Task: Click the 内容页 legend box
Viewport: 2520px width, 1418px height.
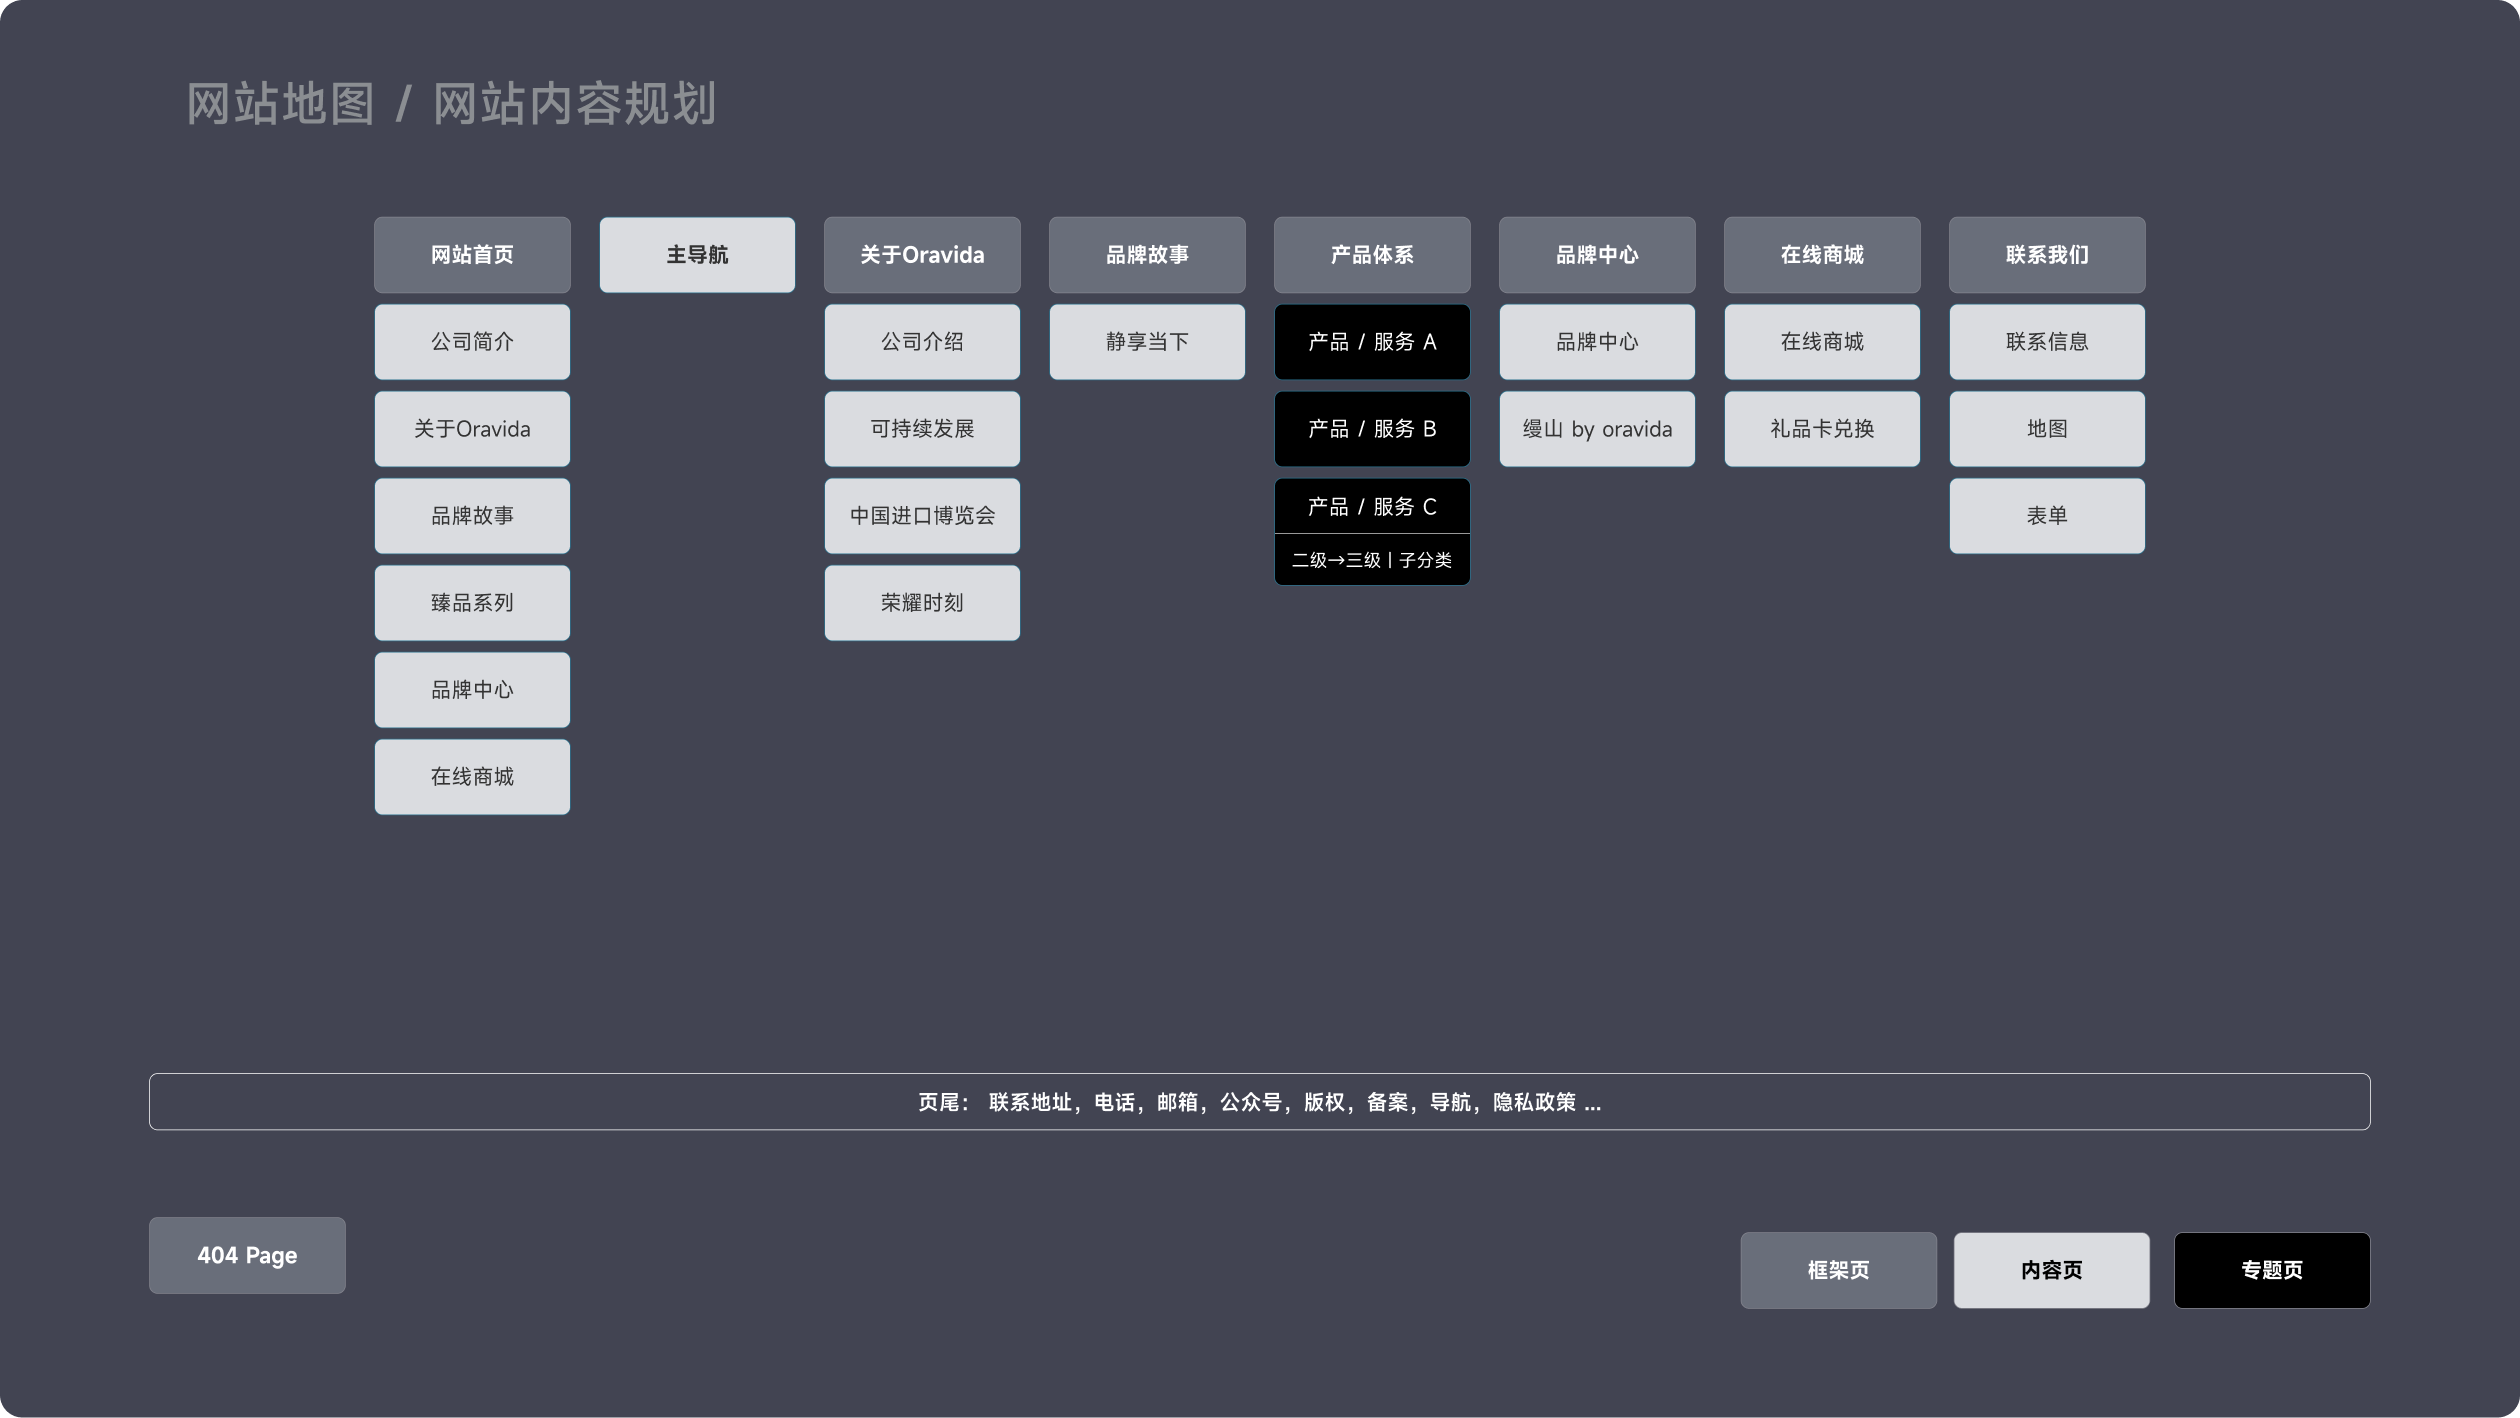Action: pyautogui.click(x=2051, y=1270)
